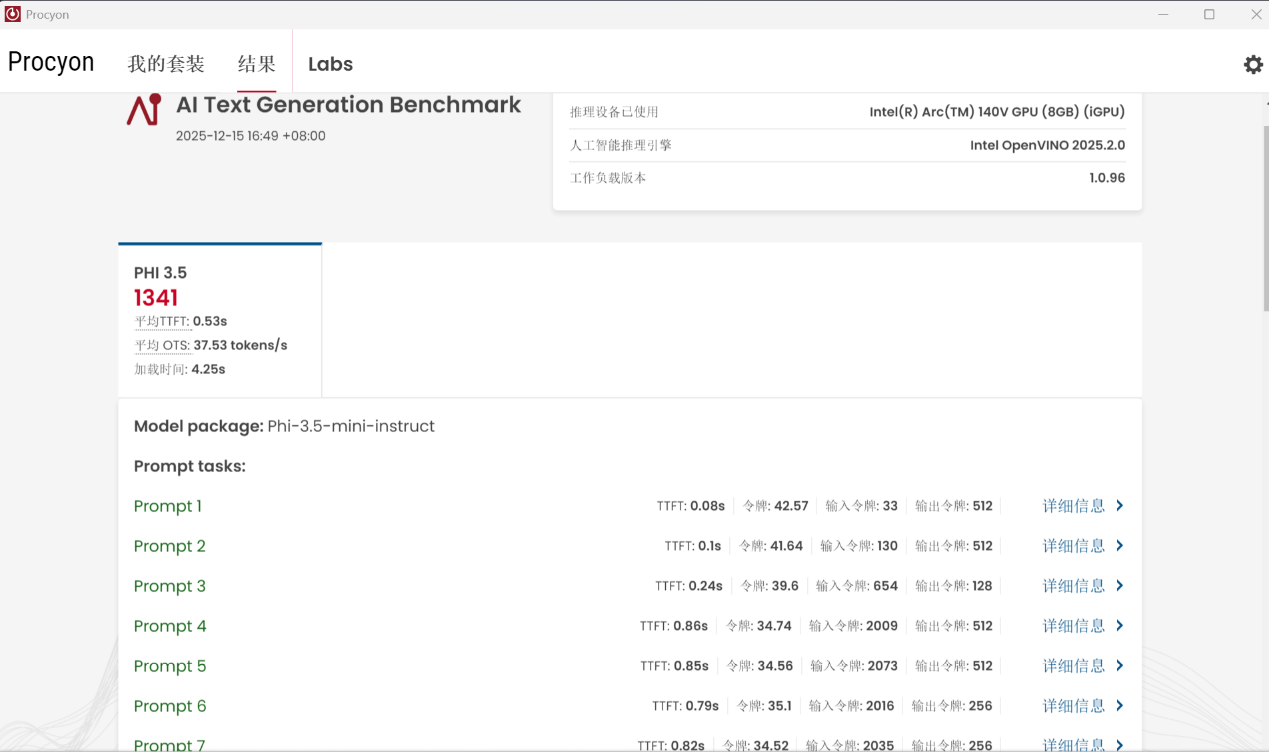Click the 平均 OTS label

[x=162, y=346]
